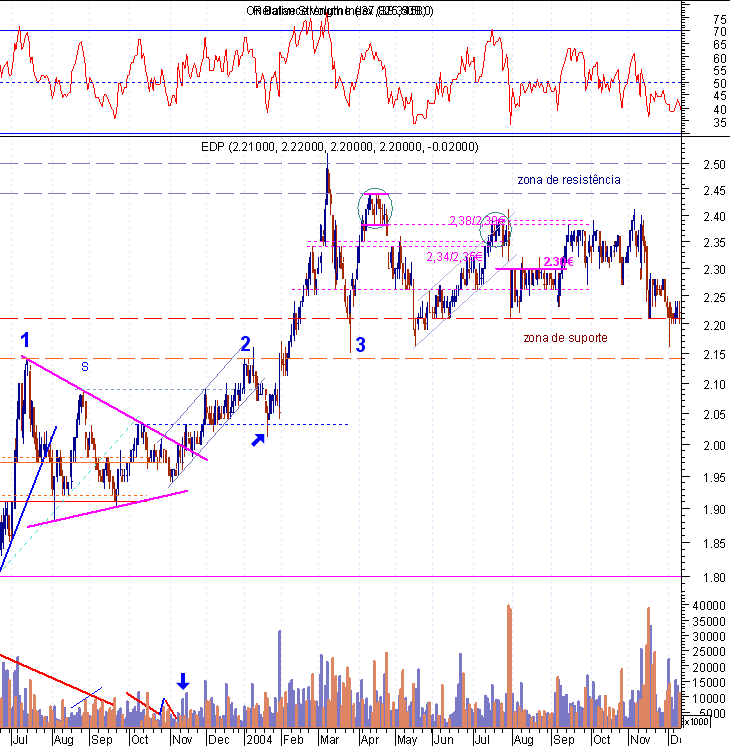Click the 'x1000' volume scale box
Screen dimensions: 730x746
pyautogui.click(x=696, y=722)
